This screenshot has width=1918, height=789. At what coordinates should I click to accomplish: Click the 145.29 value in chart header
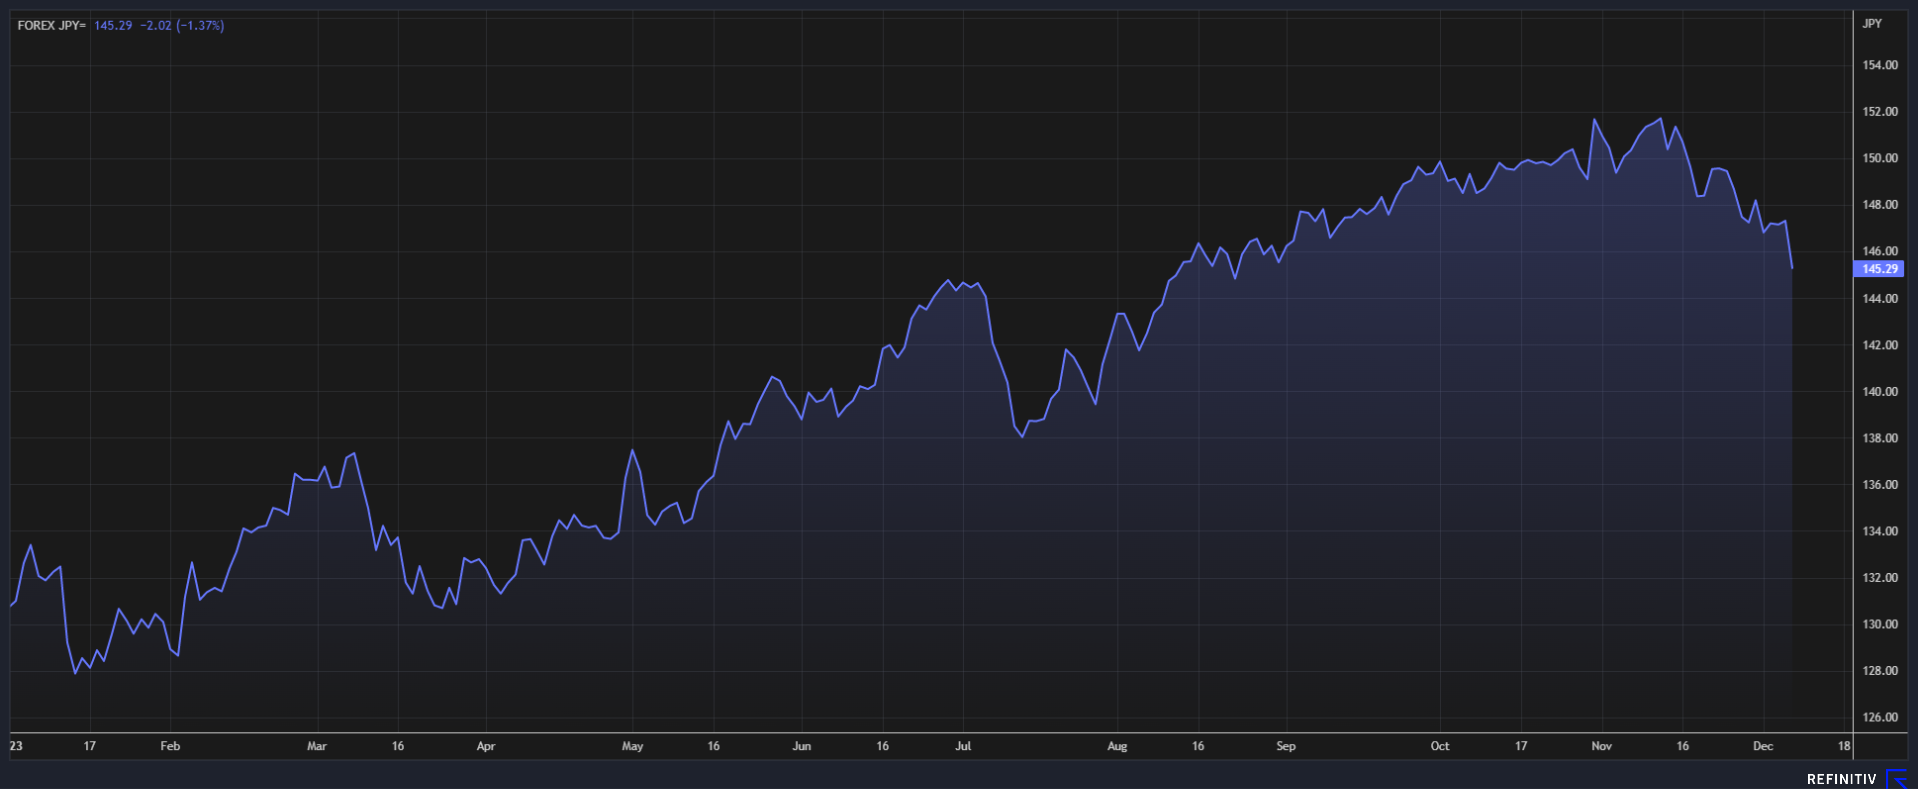[x=113, y=25]
